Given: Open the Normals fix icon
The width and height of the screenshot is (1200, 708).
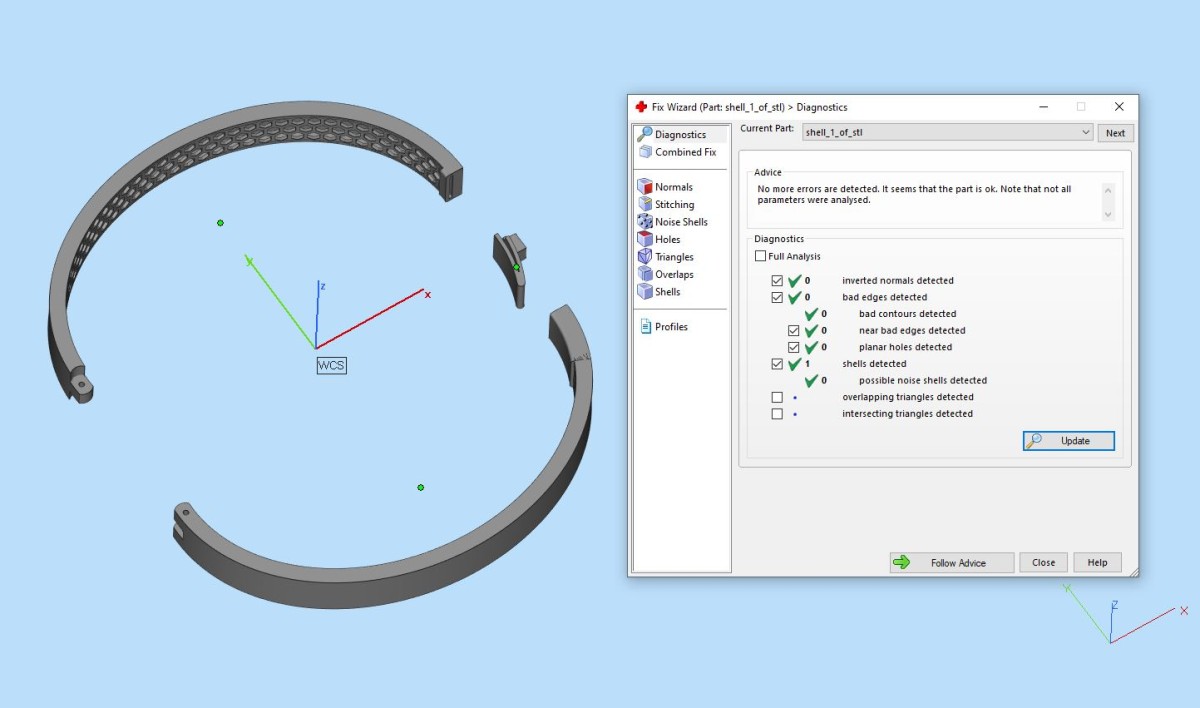Looking at the screenshot, I should click(x=645, y=186).
